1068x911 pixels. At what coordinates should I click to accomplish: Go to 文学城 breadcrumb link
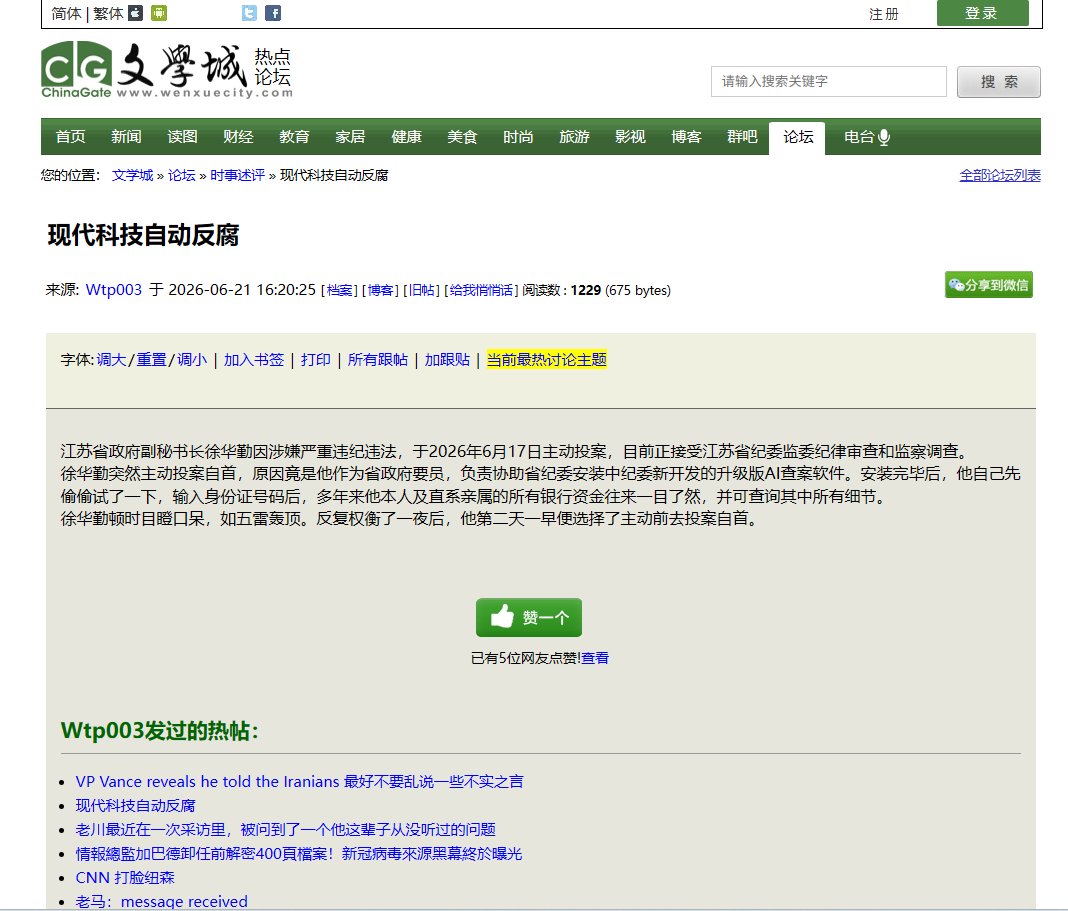[x=132, y=176]
